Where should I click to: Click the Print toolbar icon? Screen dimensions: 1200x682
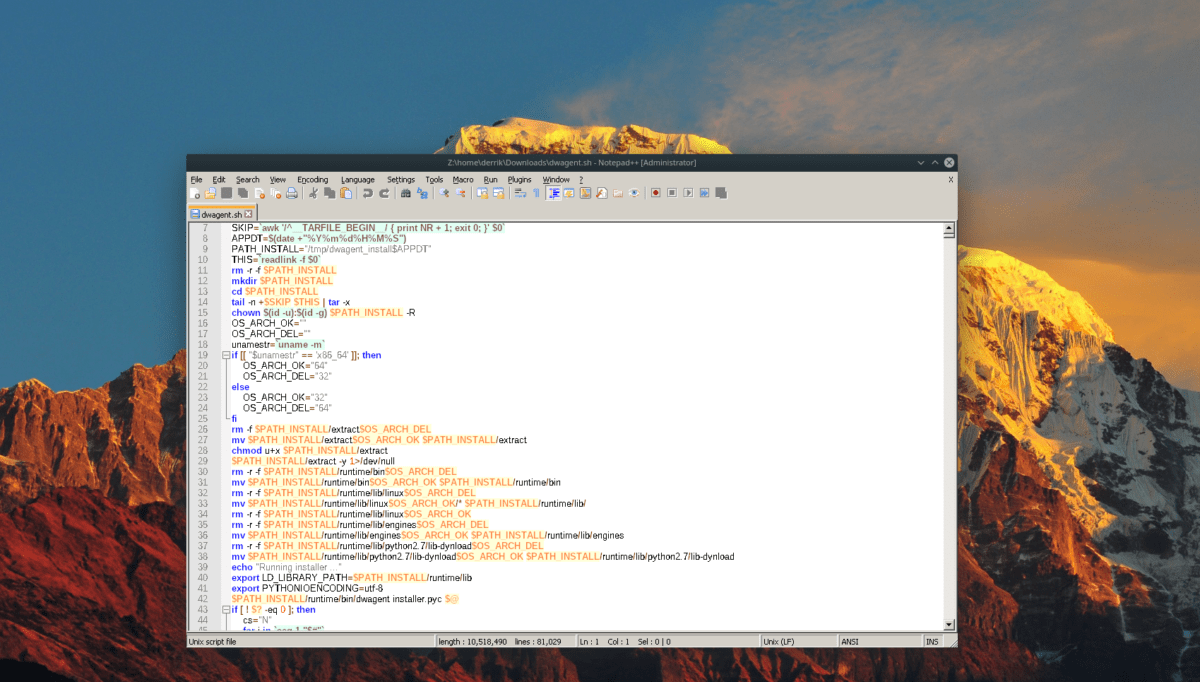[x=291, y=192]
